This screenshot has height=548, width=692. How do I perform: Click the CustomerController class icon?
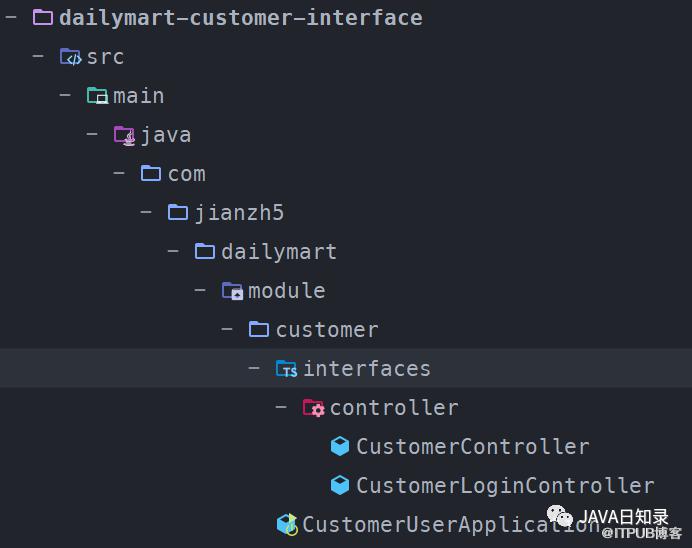click(x=340, y=446)
